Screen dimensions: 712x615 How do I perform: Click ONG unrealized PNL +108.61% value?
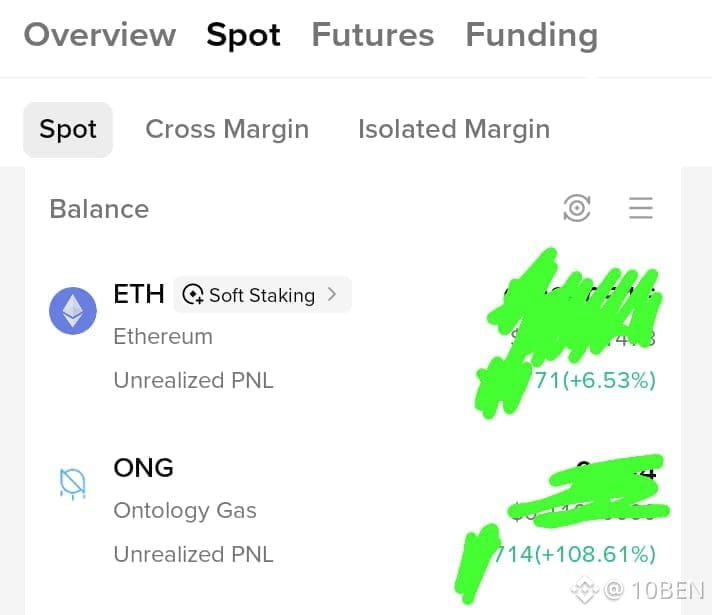pos(574,554)
